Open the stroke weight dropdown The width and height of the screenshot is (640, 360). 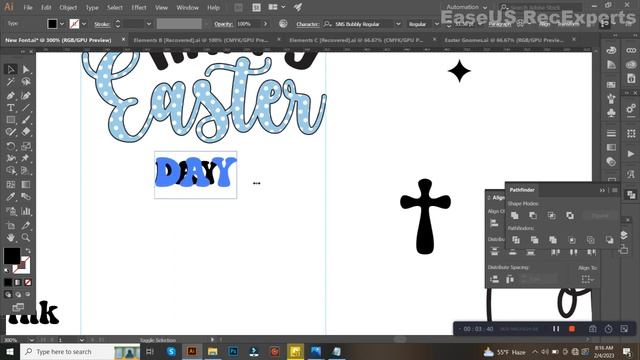tap(149, 24)
